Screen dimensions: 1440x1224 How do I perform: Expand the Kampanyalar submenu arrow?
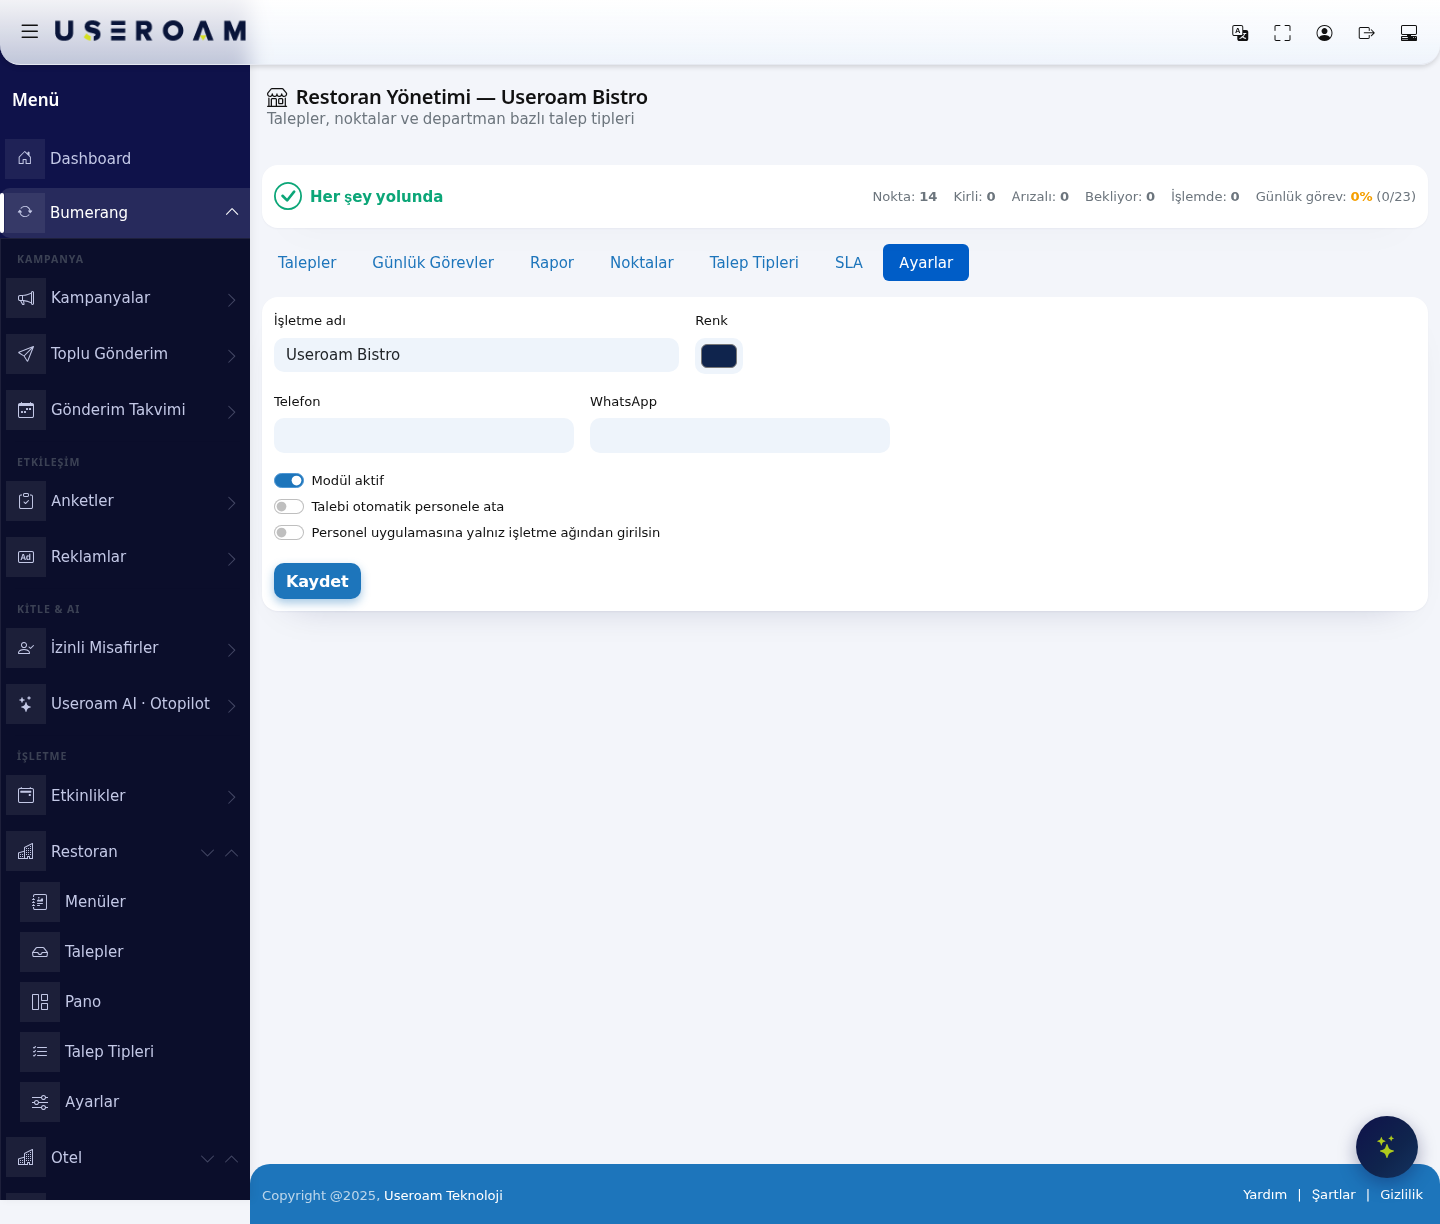tap(232, 300)
